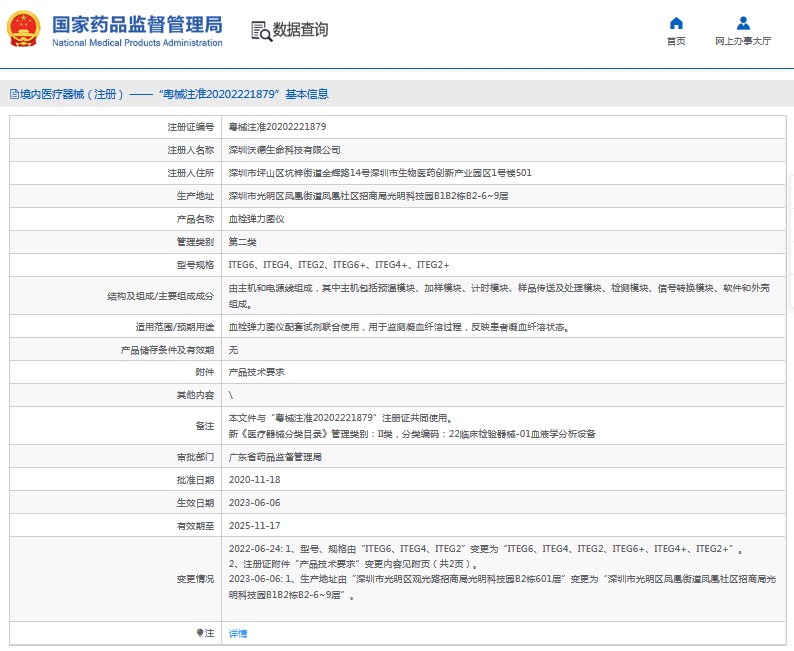Select registration number value 粤械注准20202221879
The width and height of the screenshot is (794, 651).
(x=277, y=127)
